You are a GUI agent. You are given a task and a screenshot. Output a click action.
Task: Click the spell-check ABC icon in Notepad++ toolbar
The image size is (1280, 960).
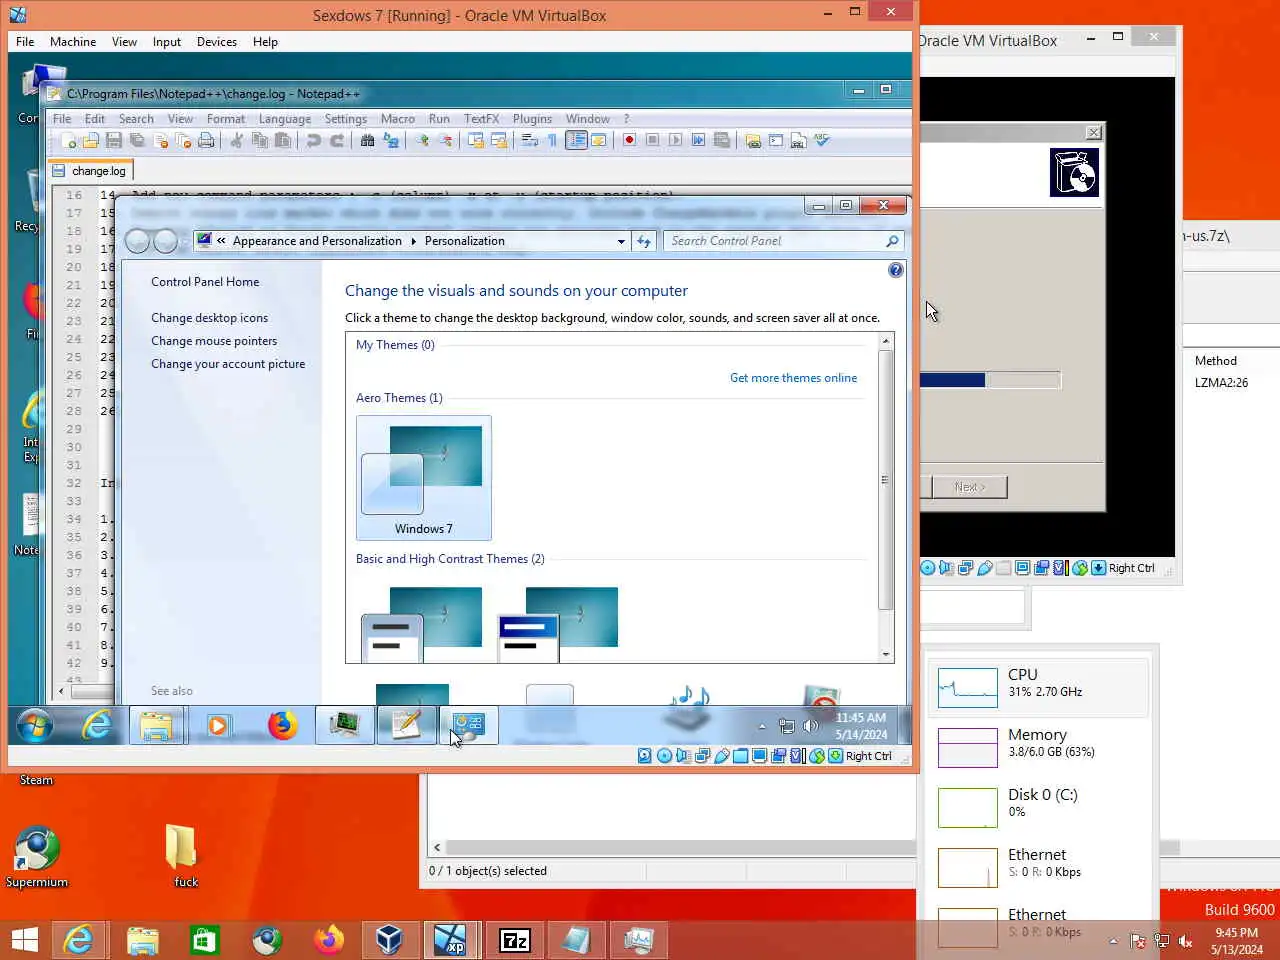822,140
